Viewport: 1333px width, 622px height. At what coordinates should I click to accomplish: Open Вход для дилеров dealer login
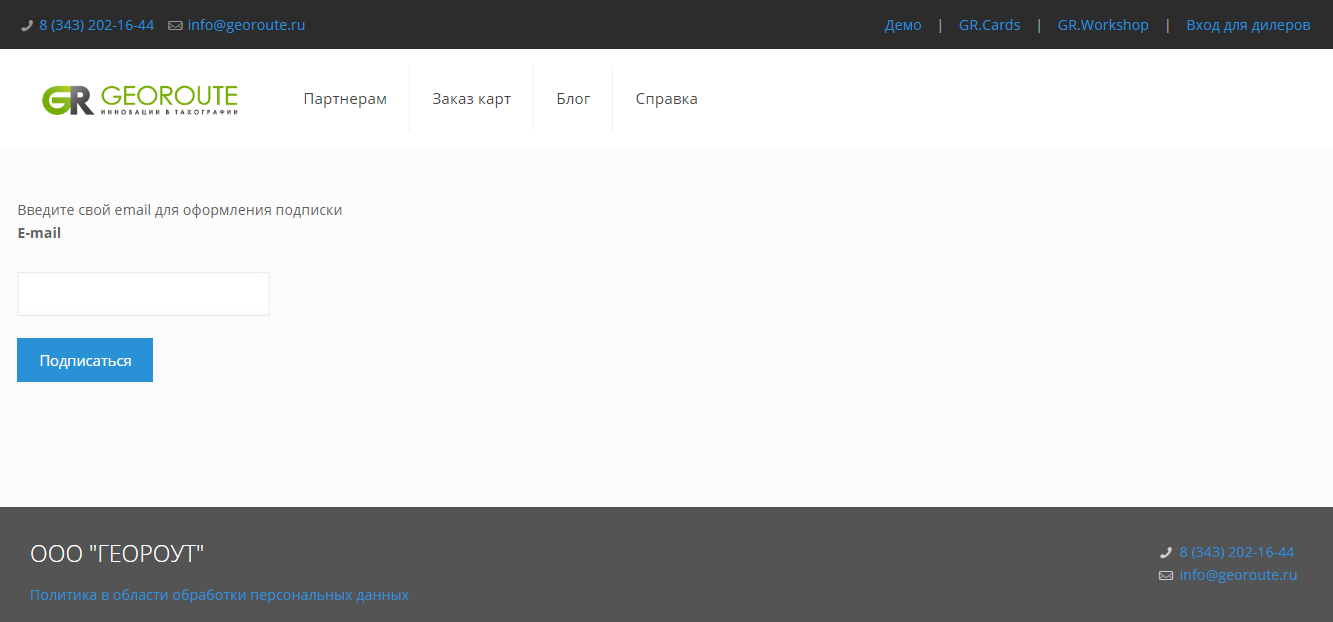[1248, 25]
